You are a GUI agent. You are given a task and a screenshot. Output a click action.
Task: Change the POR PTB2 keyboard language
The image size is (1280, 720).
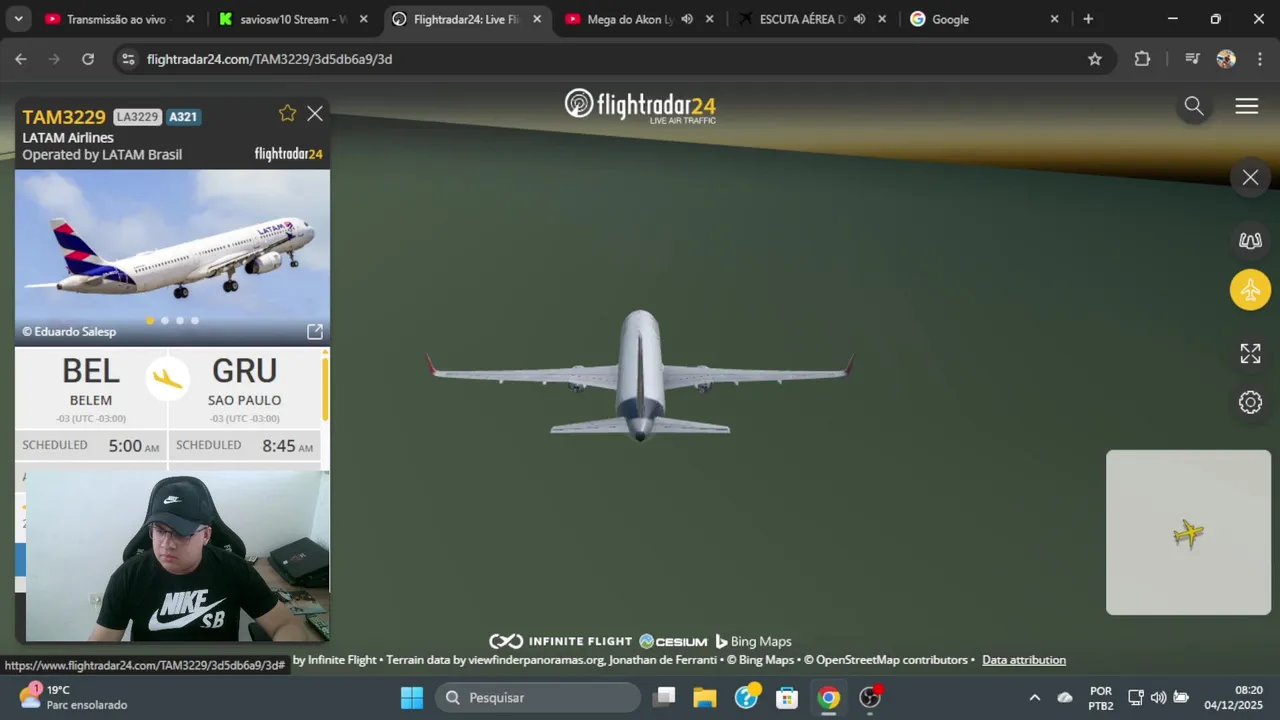[x=1101, y=697]
